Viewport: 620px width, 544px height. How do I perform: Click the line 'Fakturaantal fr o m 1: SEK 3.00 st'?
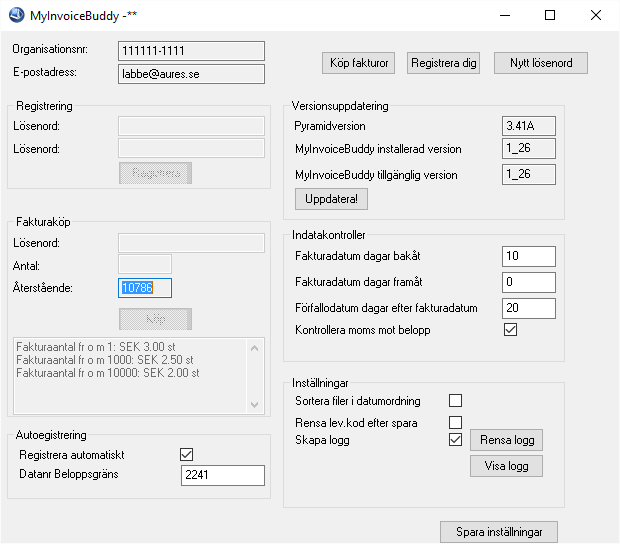pos(96,347)
